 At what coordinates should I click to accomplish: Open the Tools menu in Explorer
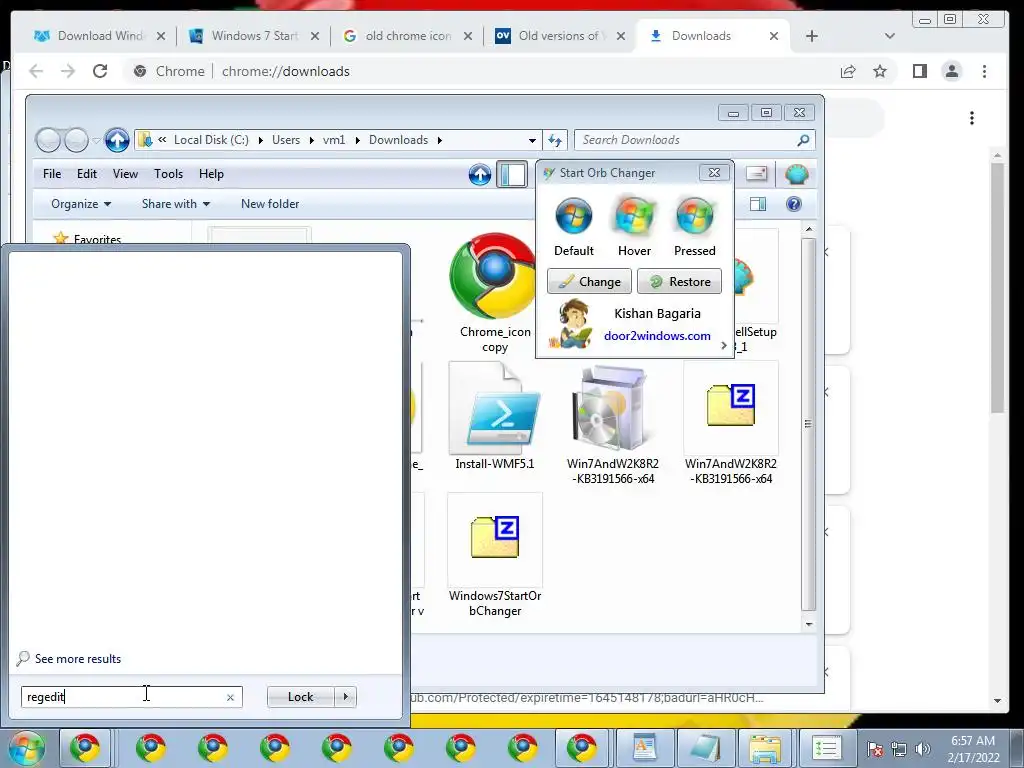point(168,174)
